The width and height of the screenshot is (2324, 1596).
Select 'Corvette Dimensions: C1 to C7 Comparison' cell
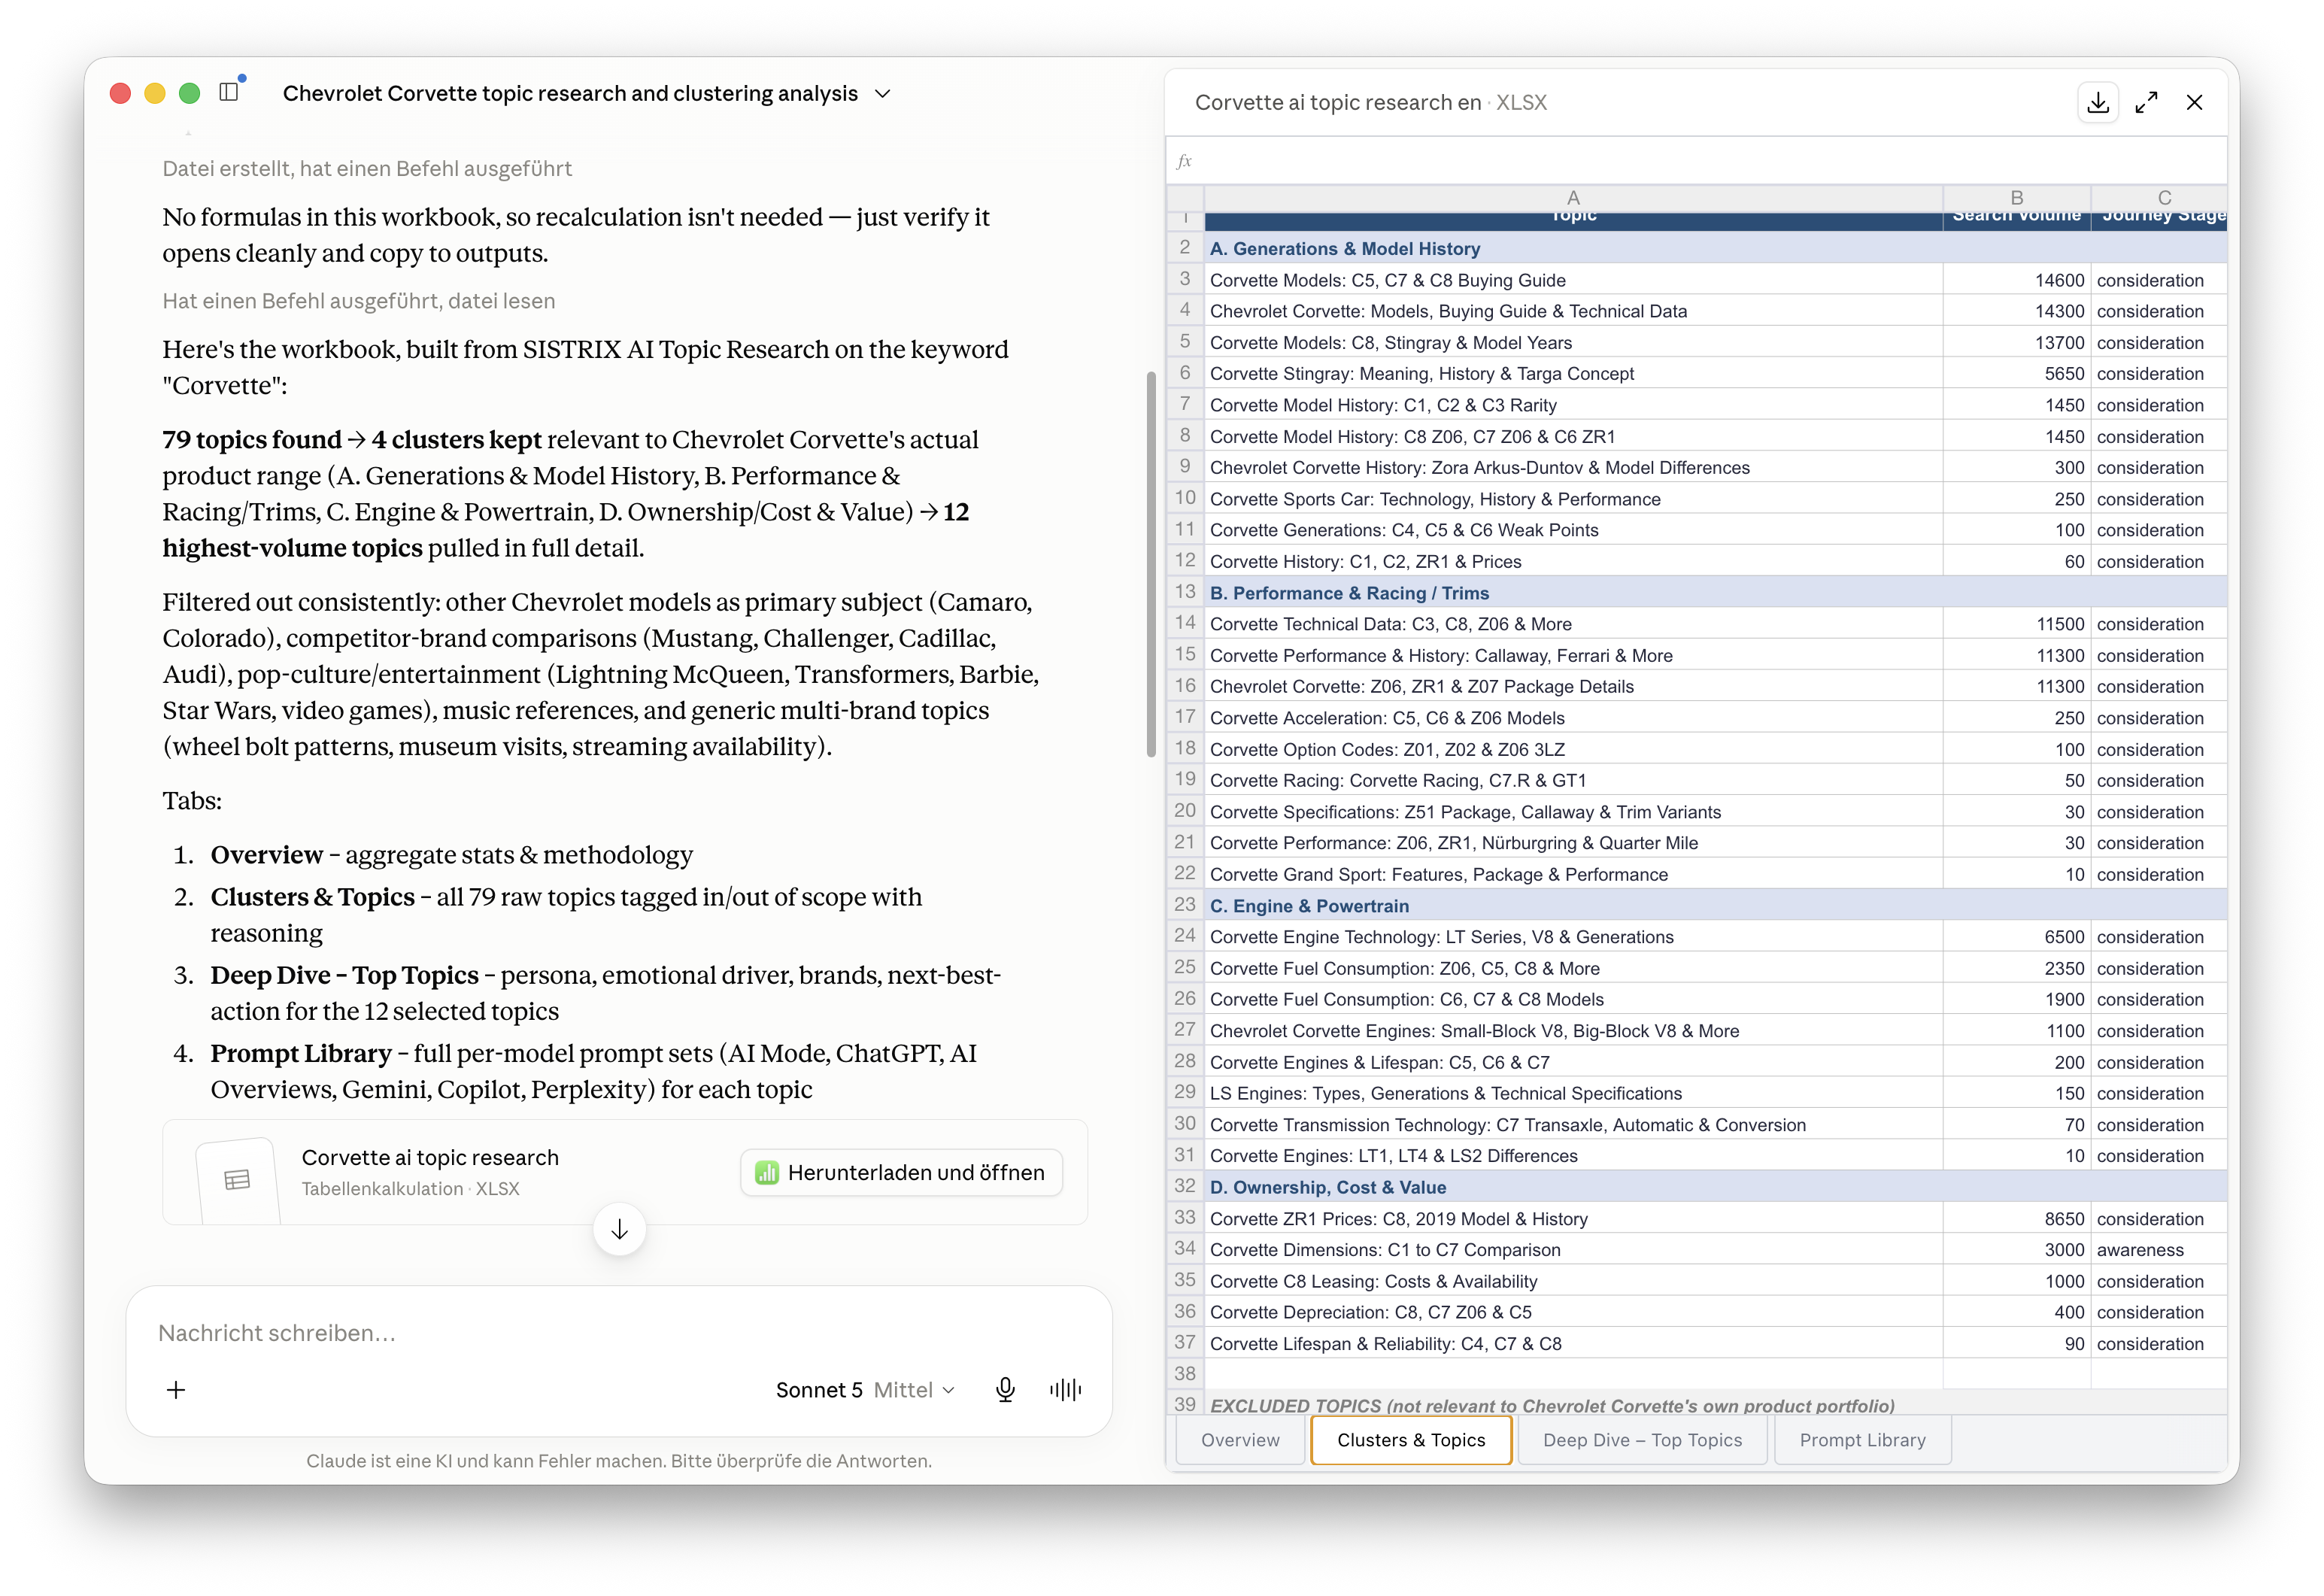[1573, 1250]
